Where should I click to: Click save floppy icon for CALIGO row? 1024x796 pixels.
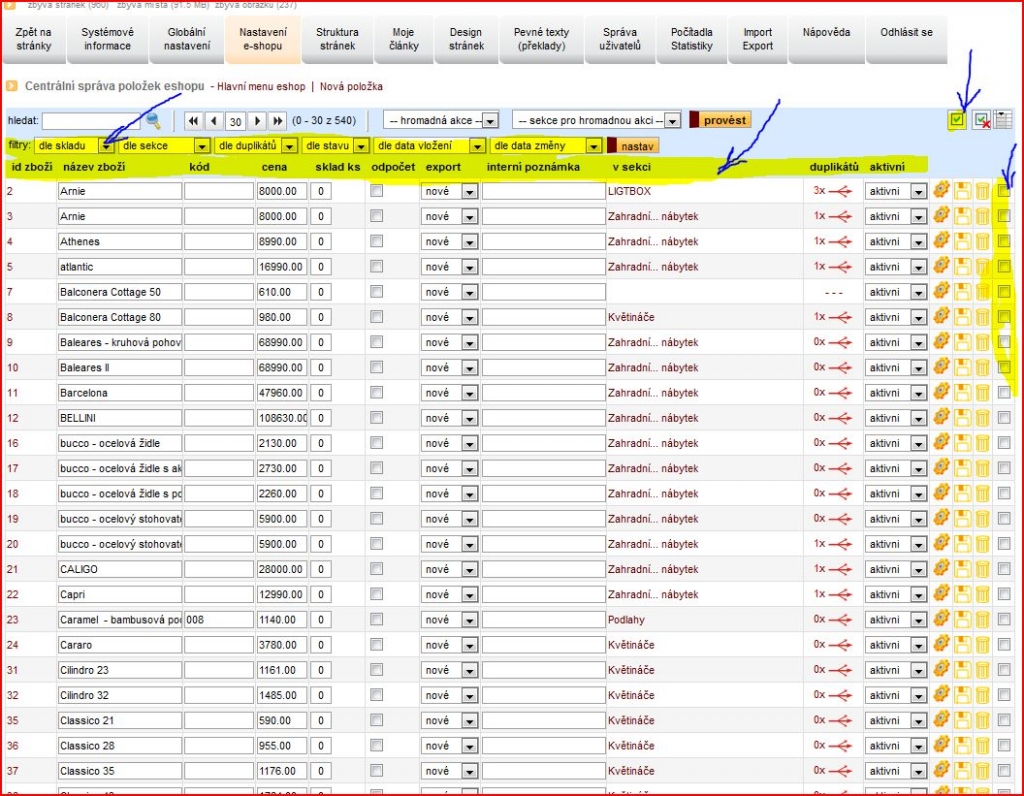pos(962,569)
